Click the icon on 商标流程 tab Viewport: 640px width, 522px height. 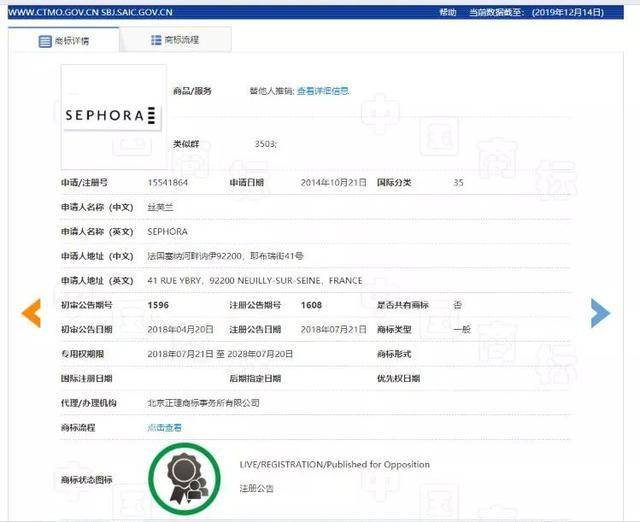point(156,40)
